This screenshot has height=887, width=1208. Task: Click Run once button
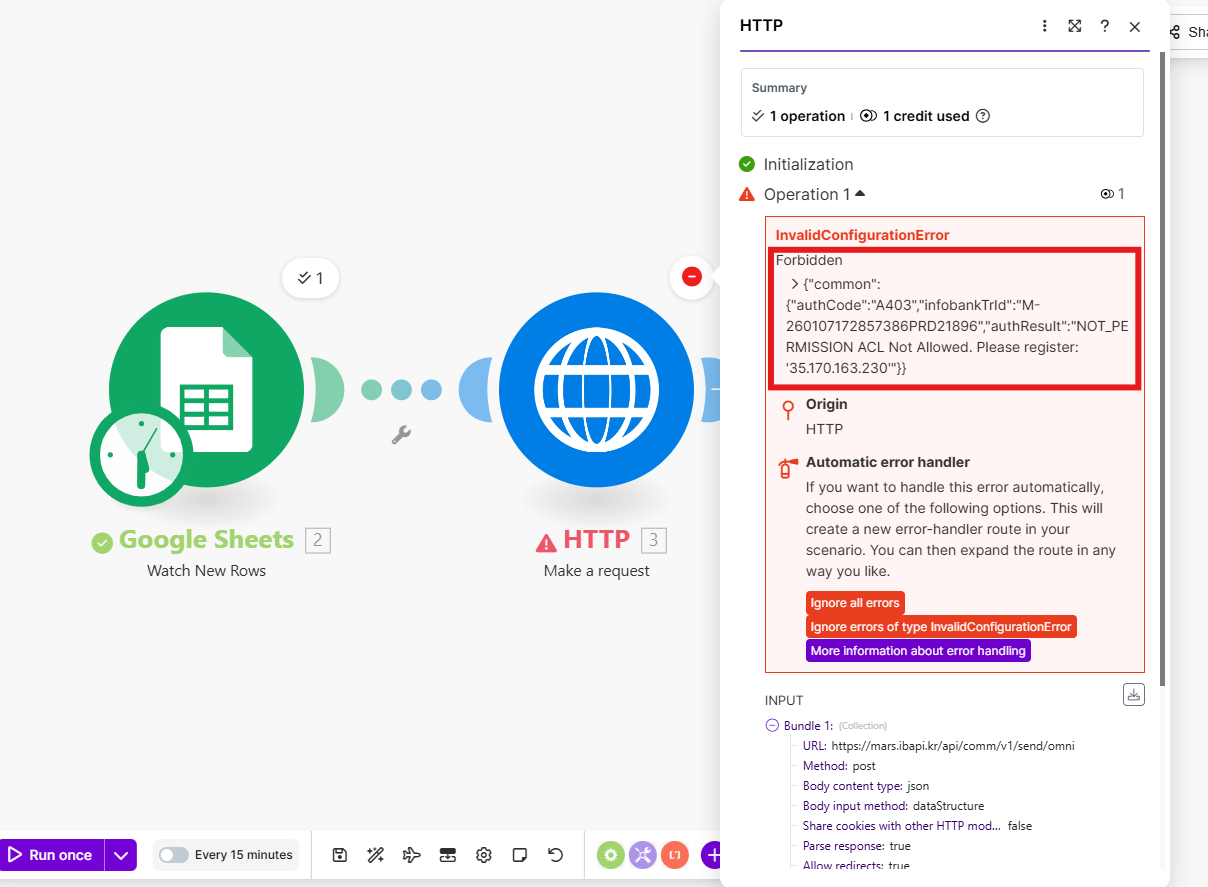pos(52,855)
